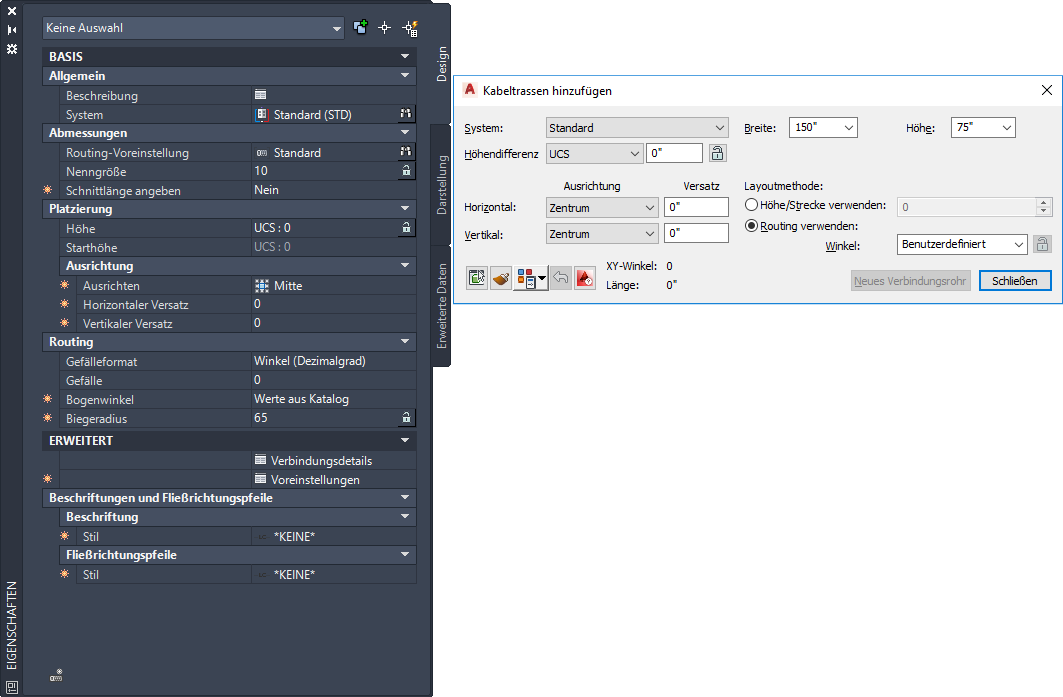Switch to the Darstellung tab
Screen dimensions: 1063x697
click(441, 184)
